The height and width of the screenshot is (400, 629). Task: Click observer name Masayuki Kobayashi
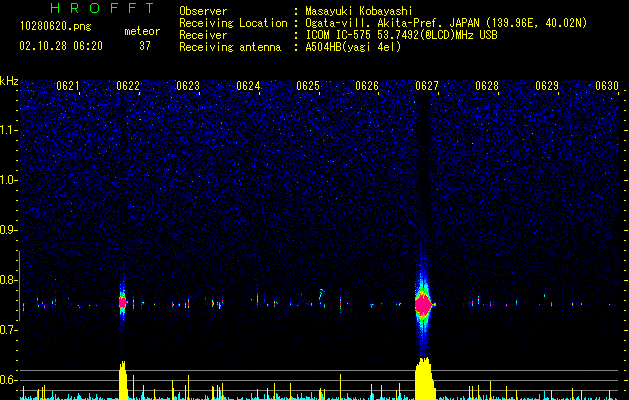click(x=359, y=12)
